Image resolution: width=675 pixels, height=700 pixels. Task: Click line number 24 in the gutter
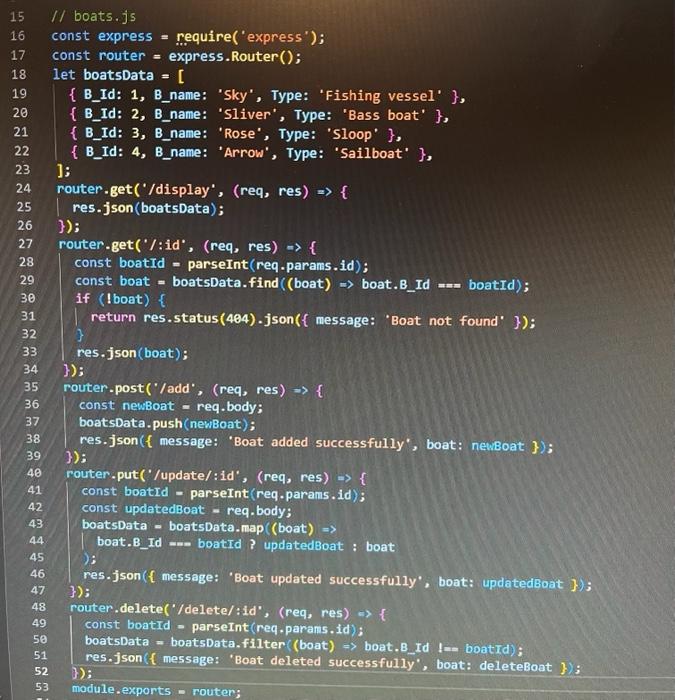coord(23,188)
